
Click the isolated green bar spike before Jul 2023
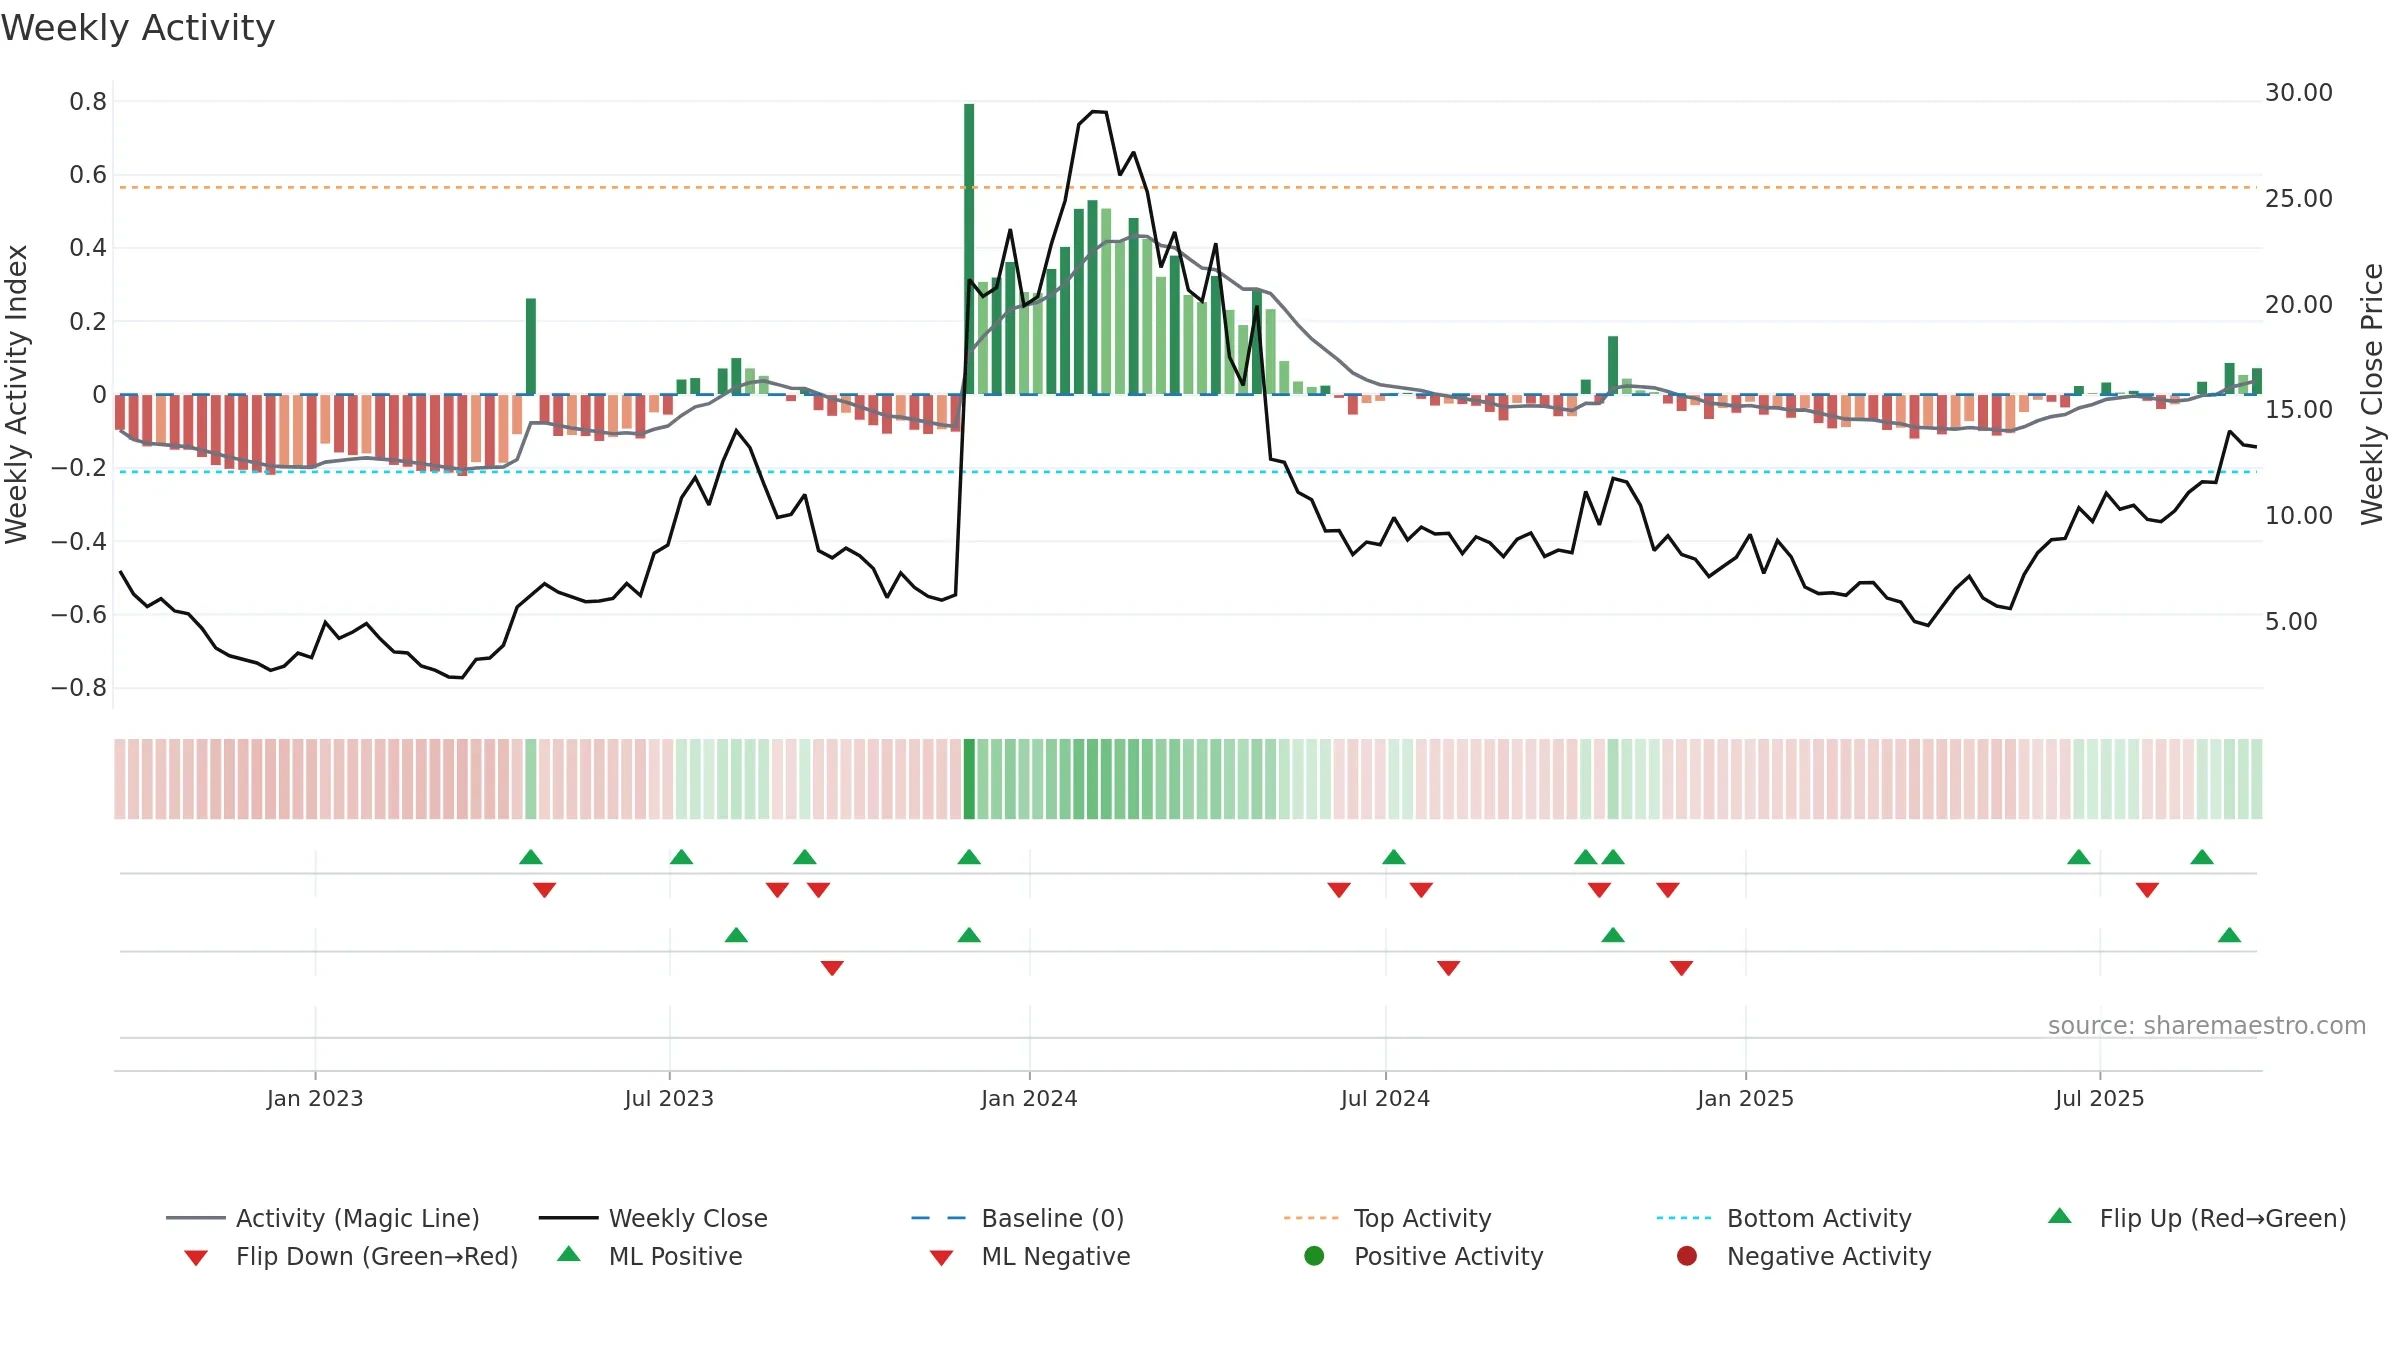click(531, 346)
